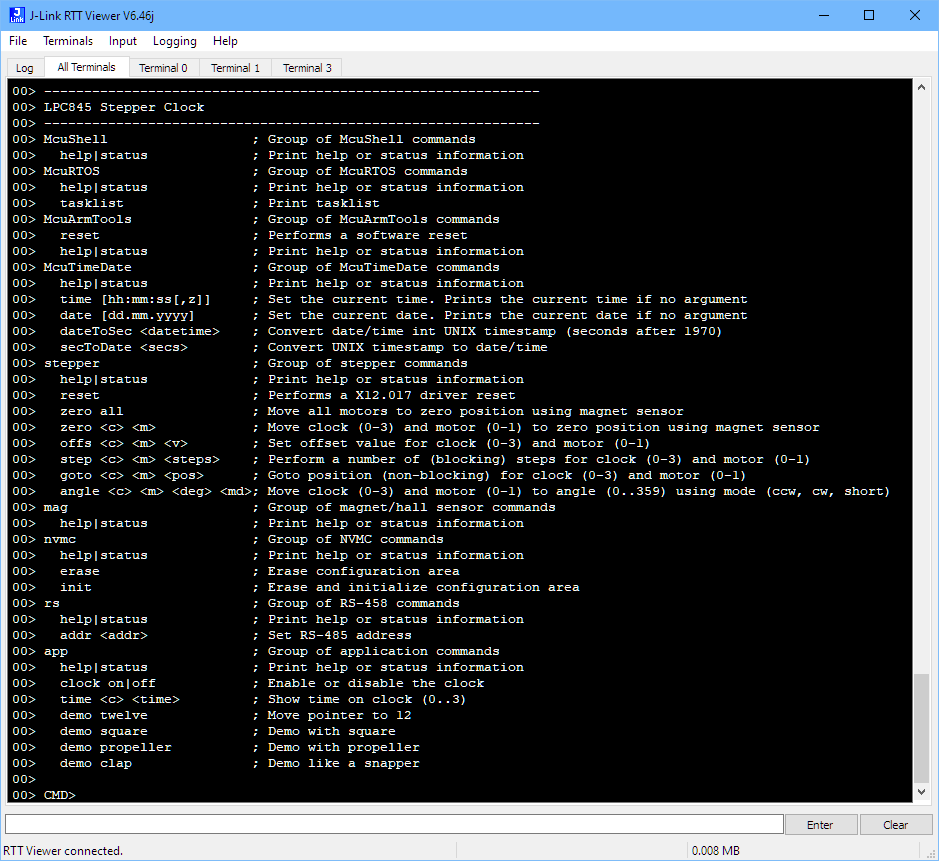Maximize the RTT Viewer window

coord(869,15)
